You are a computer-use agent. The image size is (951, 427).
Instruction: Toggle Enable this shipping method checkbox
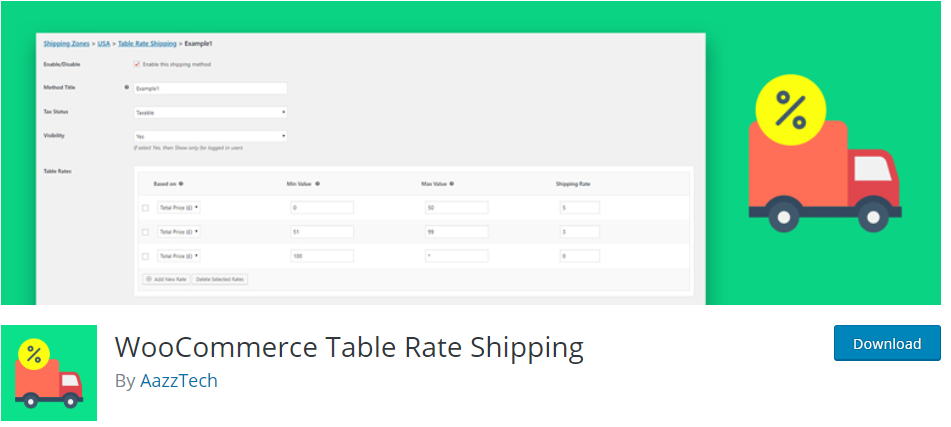[x=137, y=64]
